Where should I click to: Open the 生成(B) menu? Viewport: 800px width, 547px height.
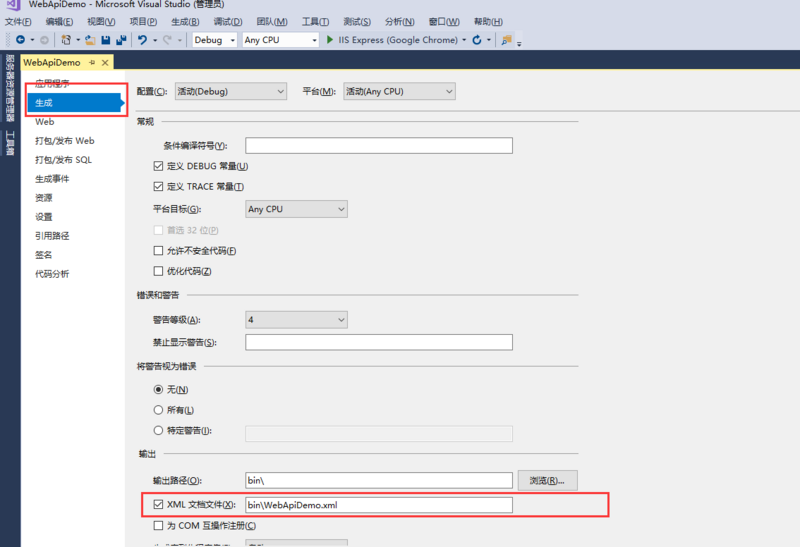click(x=185, y=21)
